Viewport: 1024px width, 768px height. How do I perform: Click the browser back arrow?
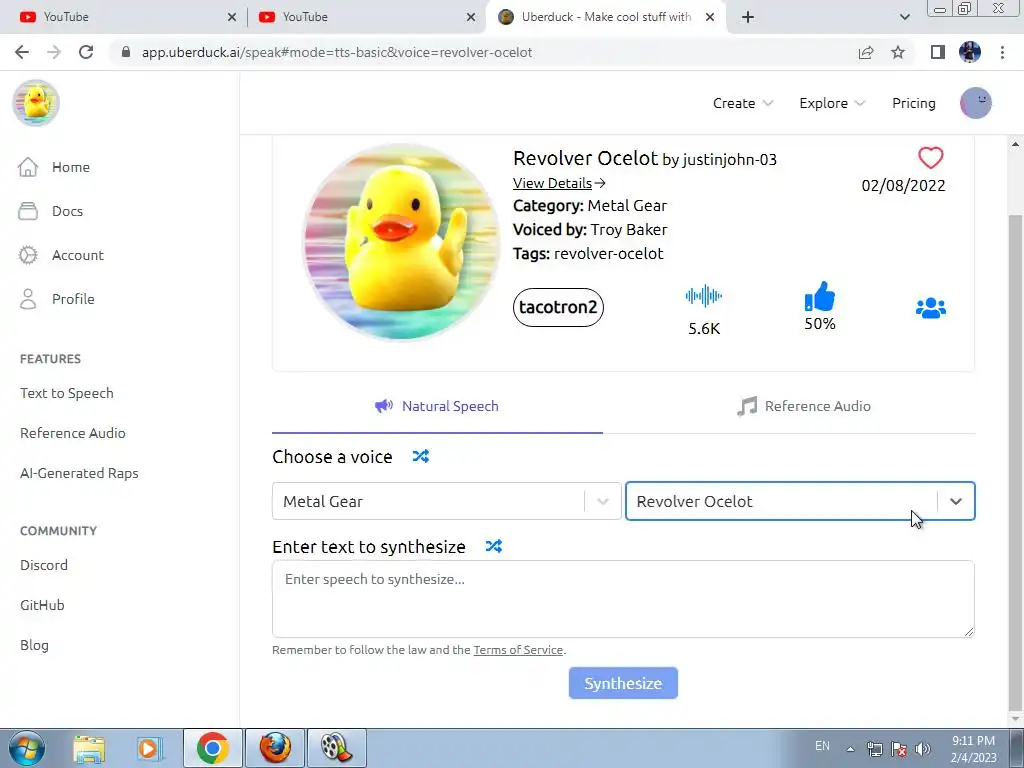pos(22,52)
